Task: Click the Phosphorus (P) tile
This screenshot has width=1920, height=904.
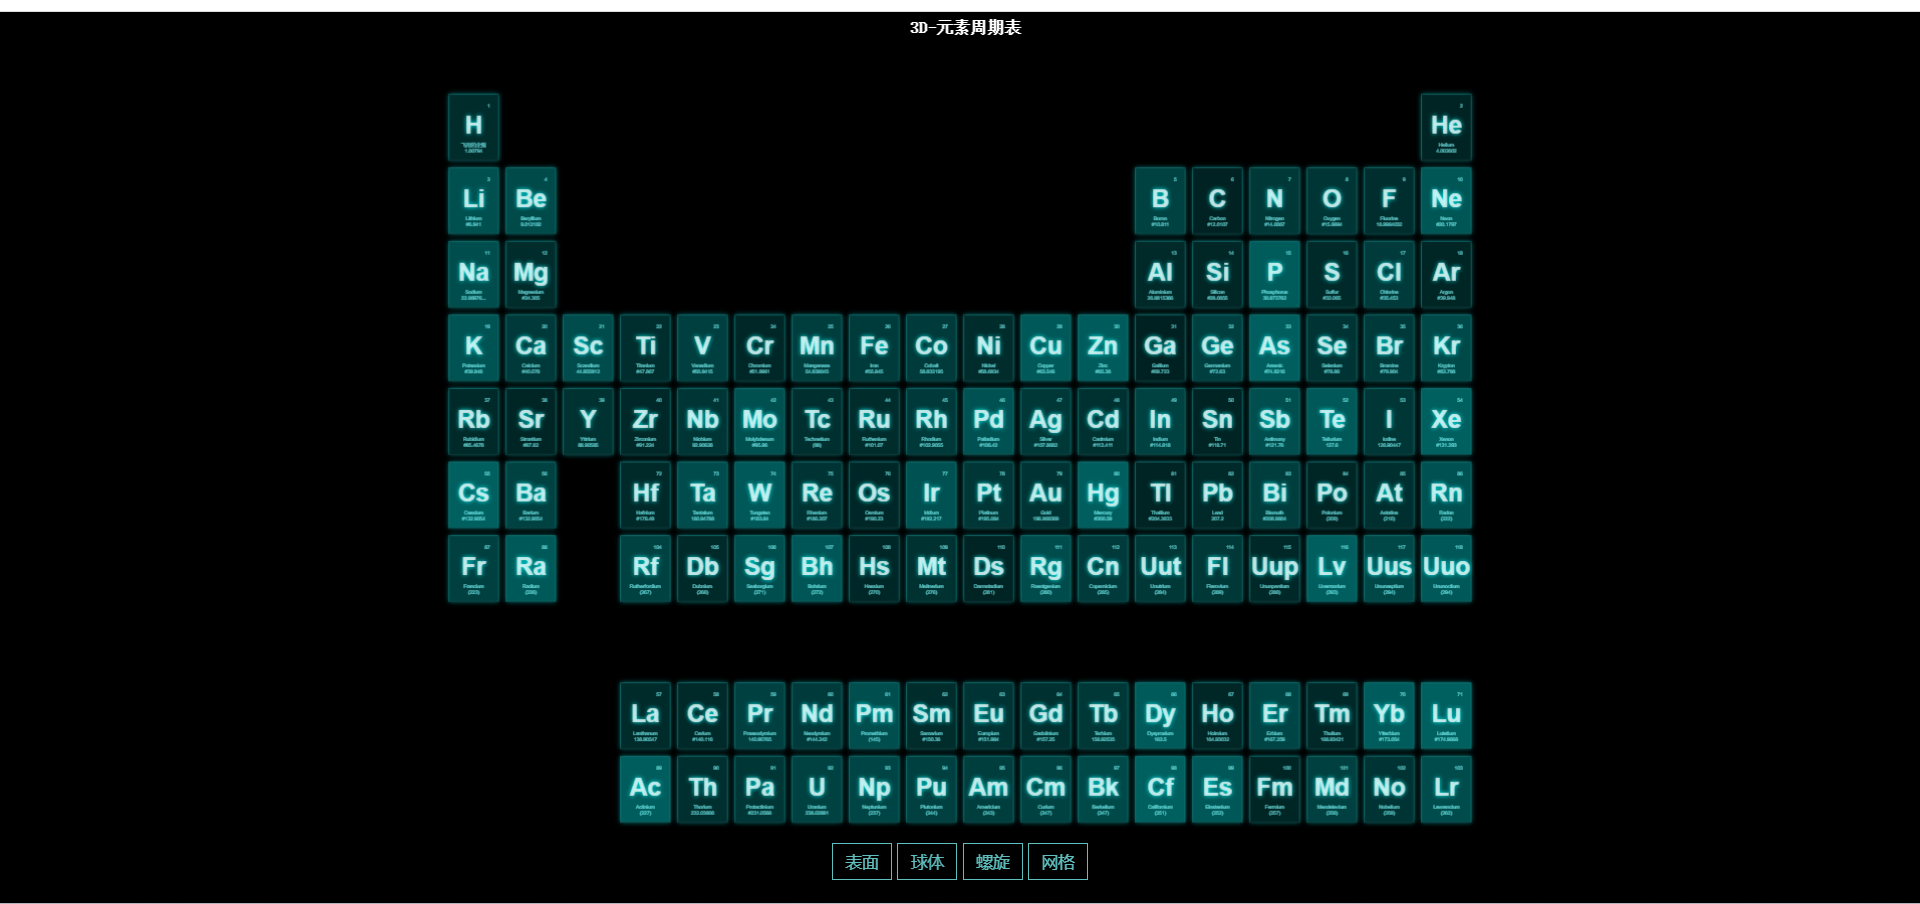Action: (x=1275, y=274)
